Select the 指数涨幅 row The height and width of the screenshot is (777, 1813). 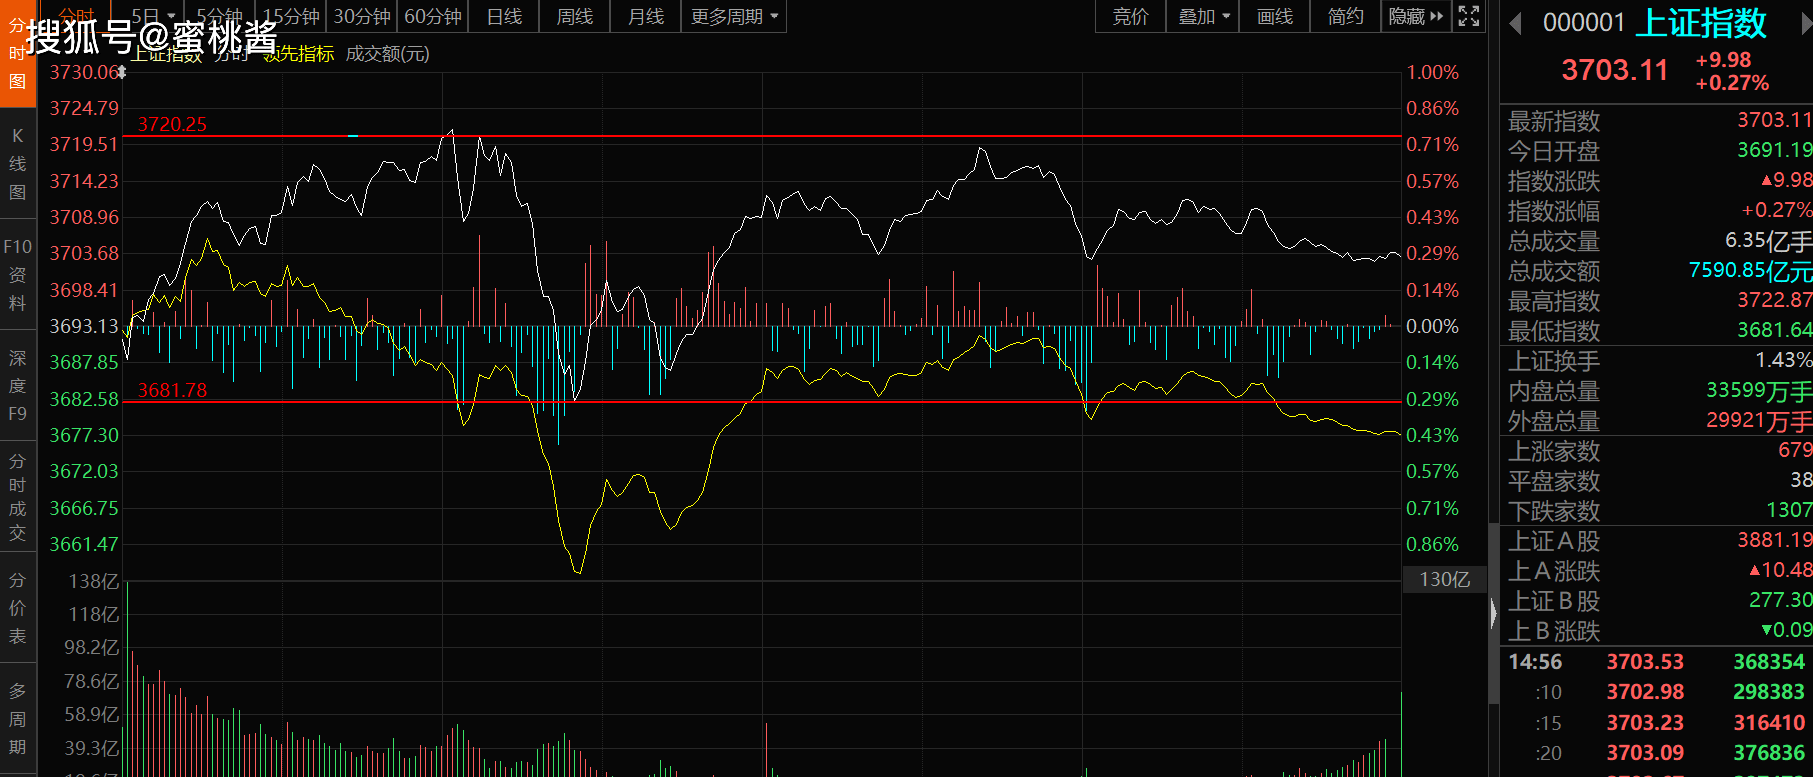pyautogui.click(x=1657, y=211)
